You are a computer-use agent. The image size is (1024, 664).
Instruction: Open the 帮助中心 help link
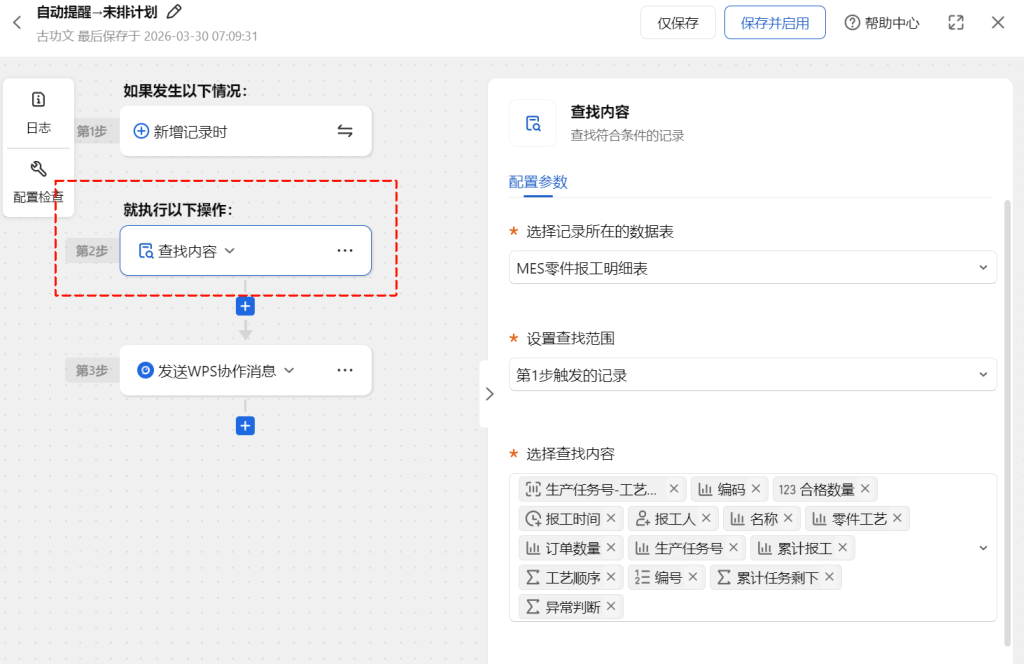882,23
